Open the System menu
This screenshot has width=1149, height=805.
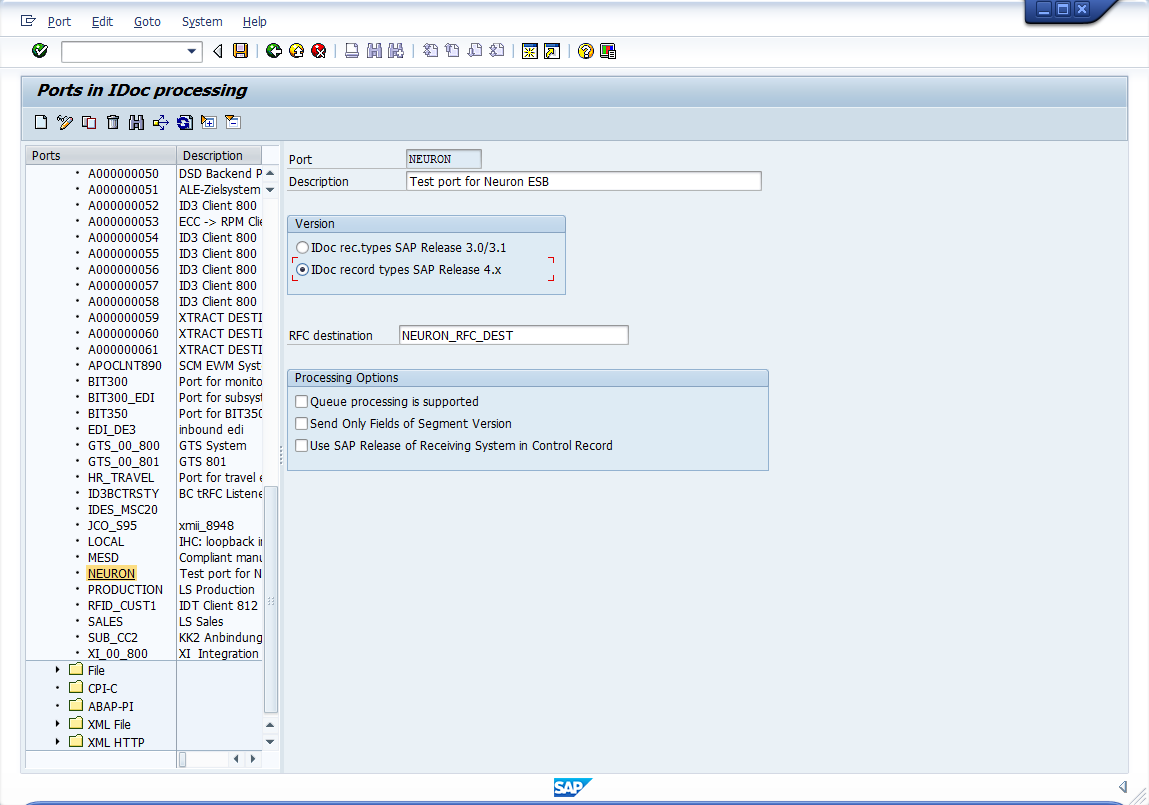[202, 22]
